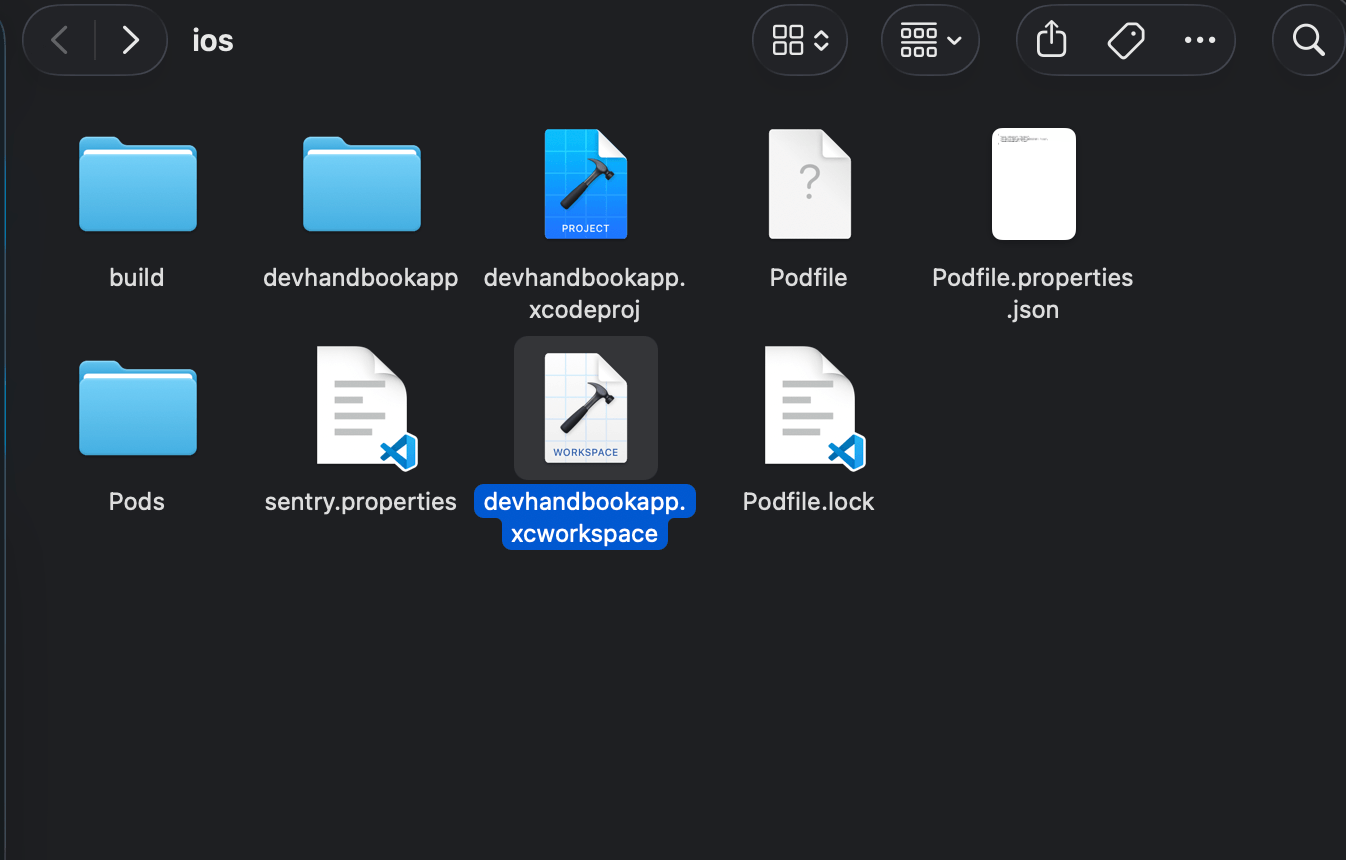Screen dimensions: 1346x860
Task: Open the Share button in the toolbar
Action: [1050, 40]
